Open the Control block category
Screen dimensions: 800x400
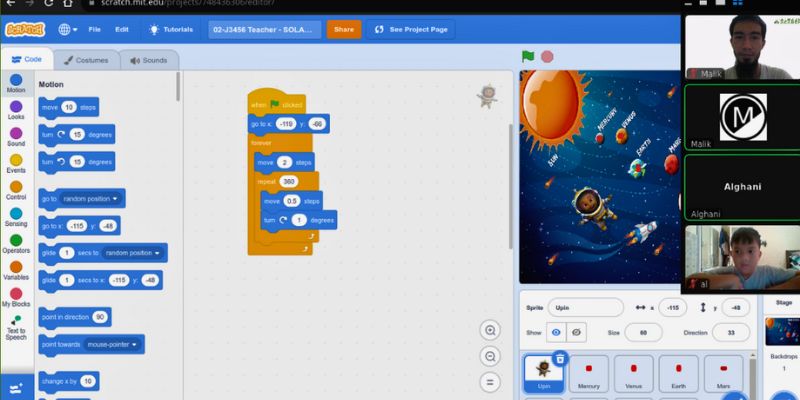click(16, 189)
